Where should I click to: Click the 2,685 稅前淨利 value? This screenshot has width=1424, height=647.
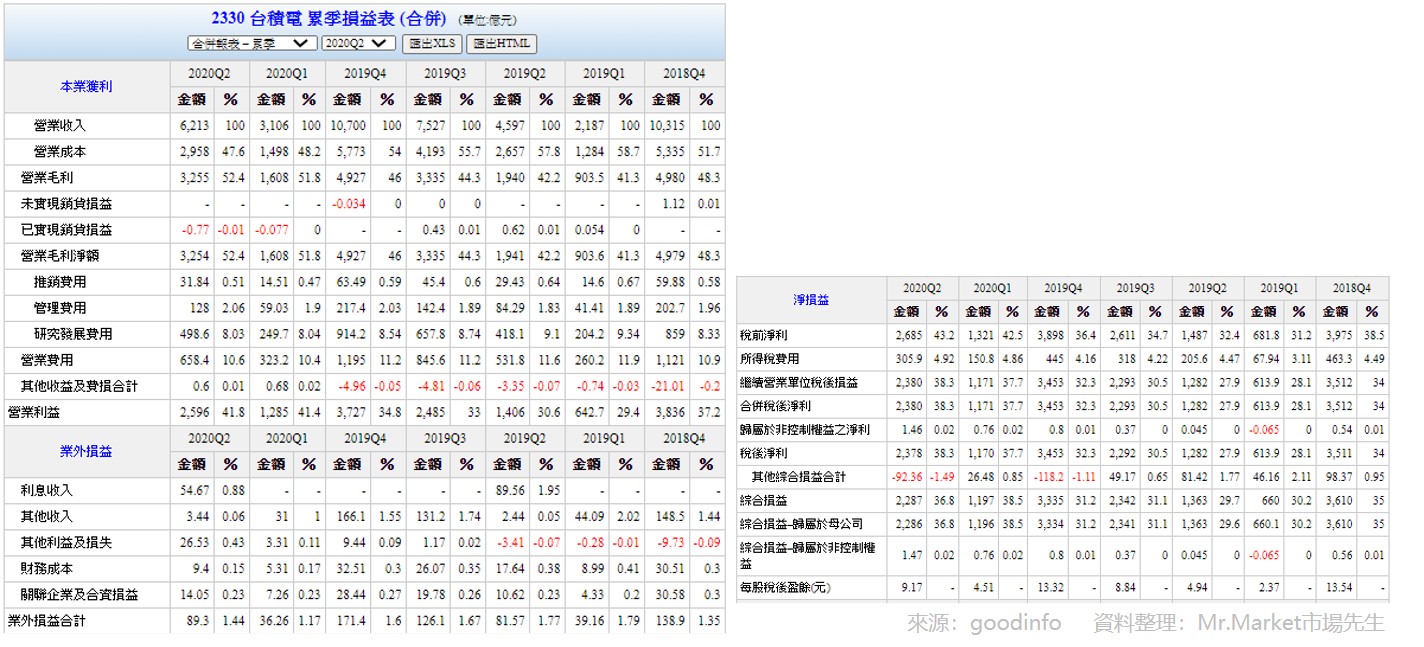[908, 335]
